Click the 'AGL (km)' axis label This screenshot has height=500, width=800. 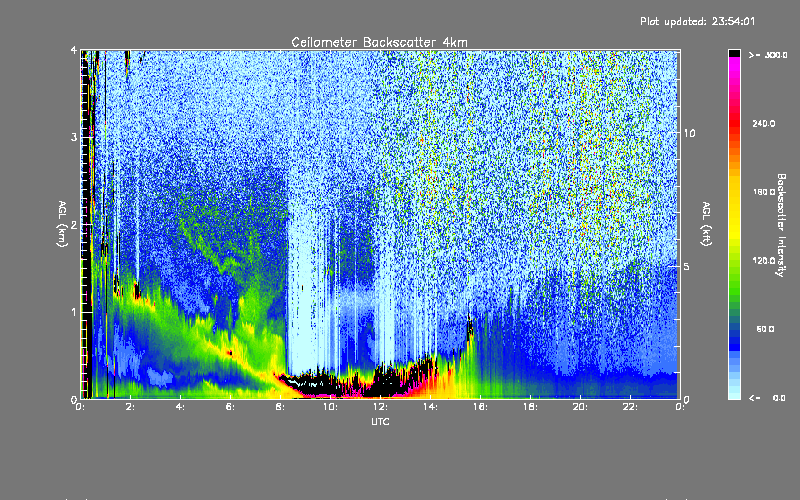tap(62, 224)
